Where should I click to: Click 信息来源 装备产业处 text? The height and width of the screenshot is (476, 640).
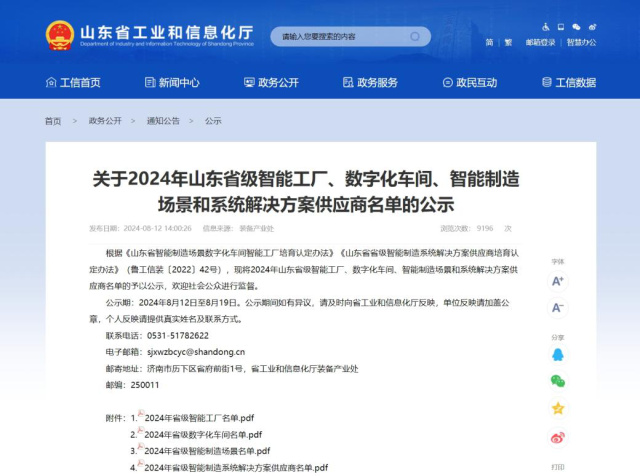(238, 228)
